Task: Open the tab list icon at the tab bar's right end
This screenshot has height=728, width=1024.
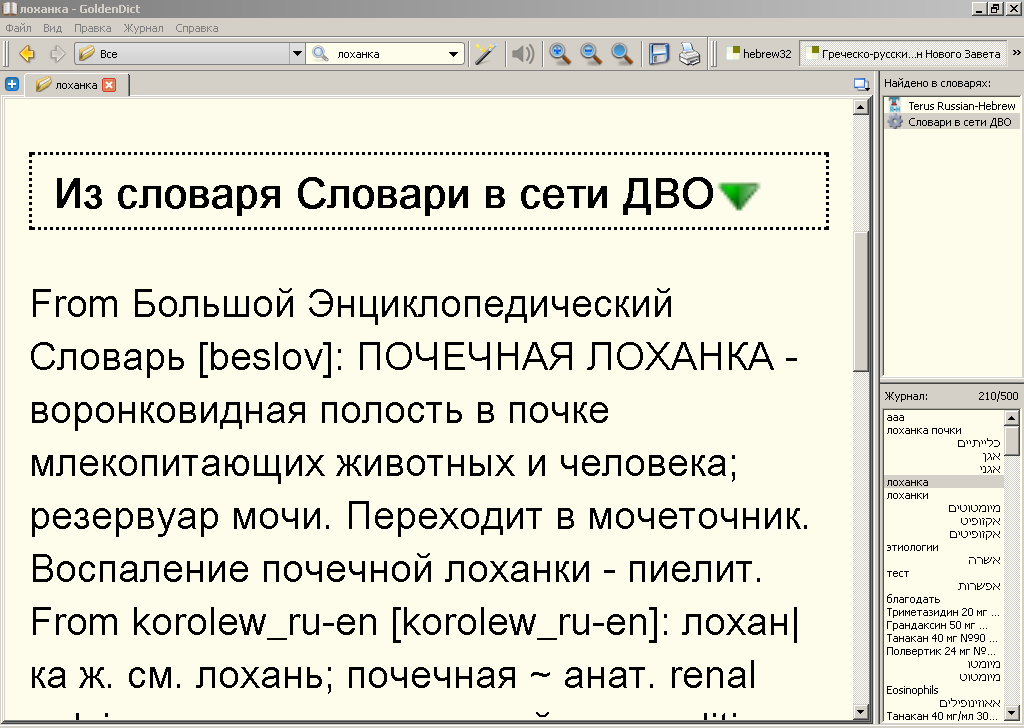Action: click(x=861, y=84)
